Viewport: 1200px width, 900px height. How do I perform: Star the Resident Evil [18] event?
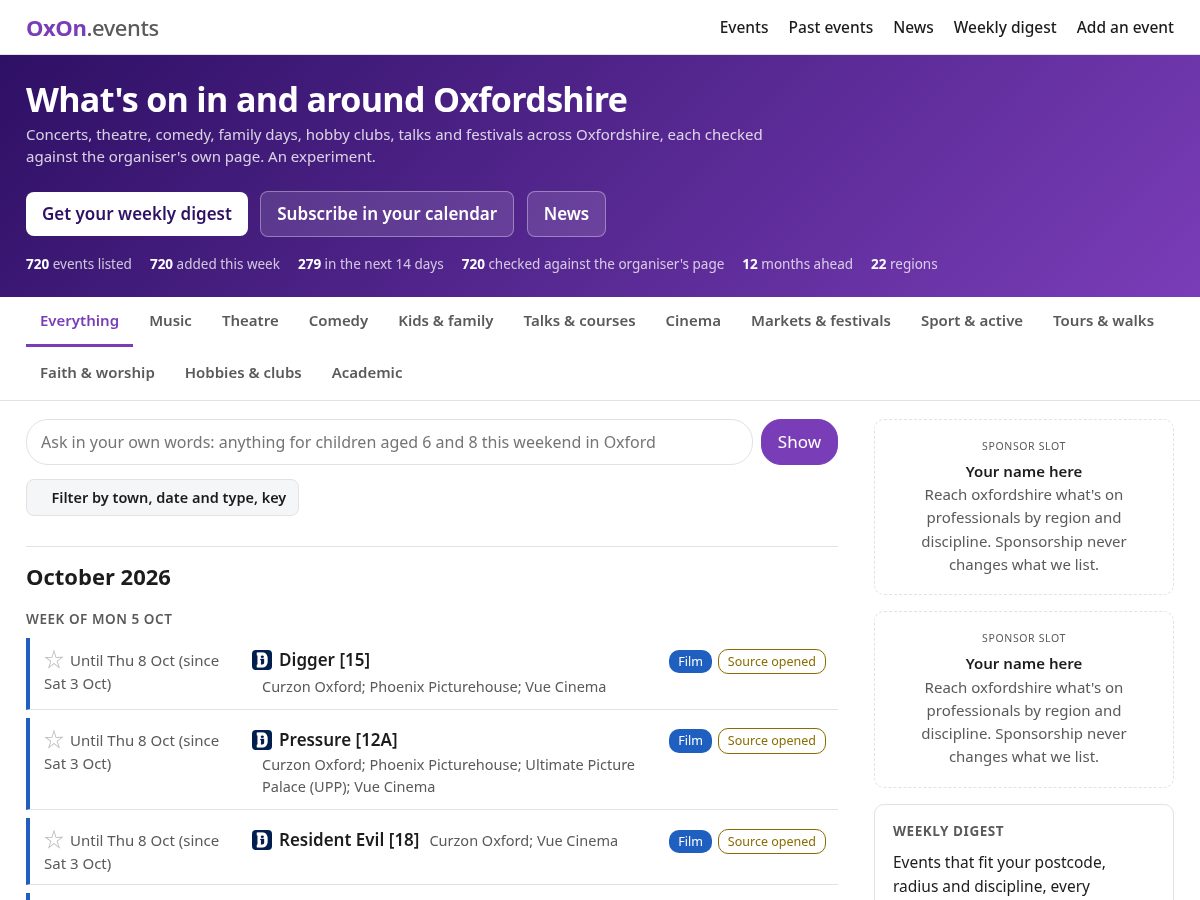pyautogui.click(x=54, y=840)
